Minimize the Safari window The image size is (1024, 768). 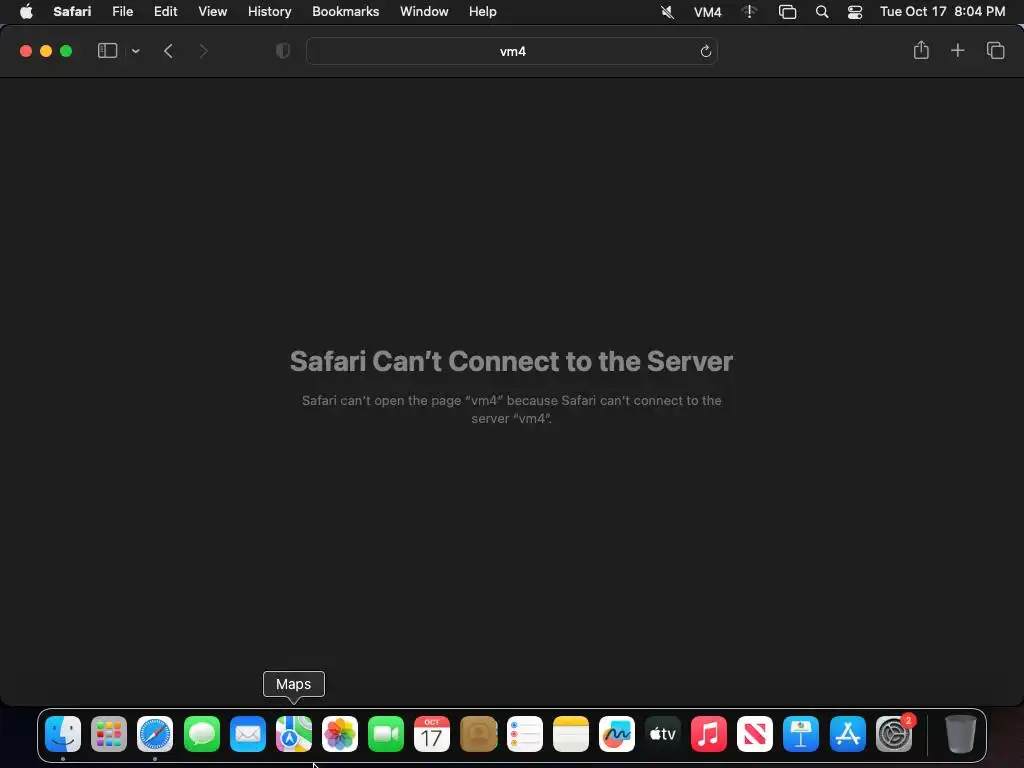click(x=46, y=51)
